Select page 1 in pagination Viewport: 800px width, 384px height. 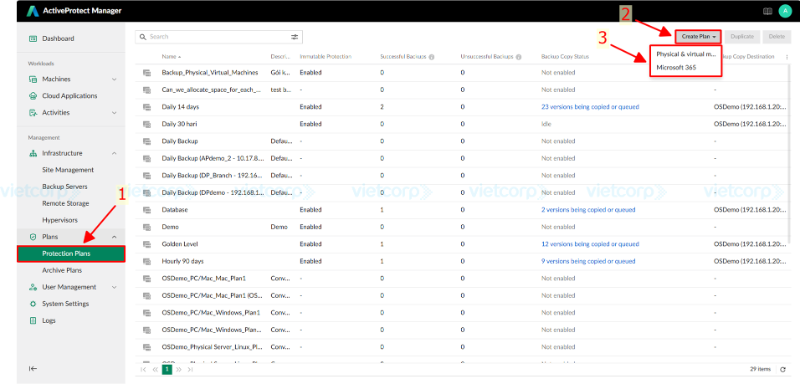pyautogui.click(x=167, y=369)
